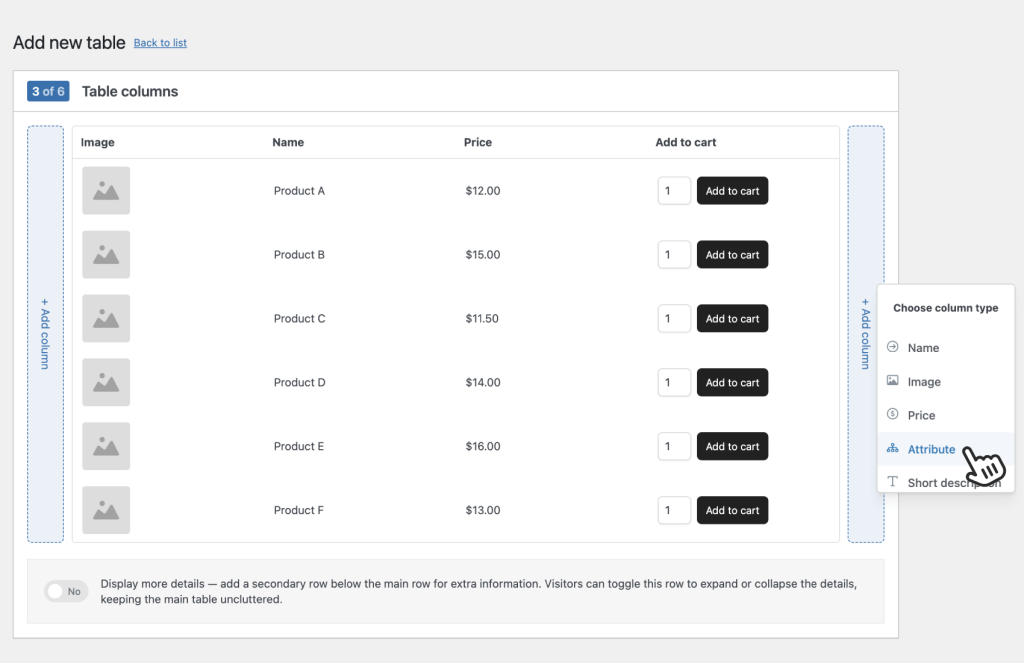Screen dimensions: 1024x663
Task: Enable the Display more details toggle
Action: coord(65,591)
